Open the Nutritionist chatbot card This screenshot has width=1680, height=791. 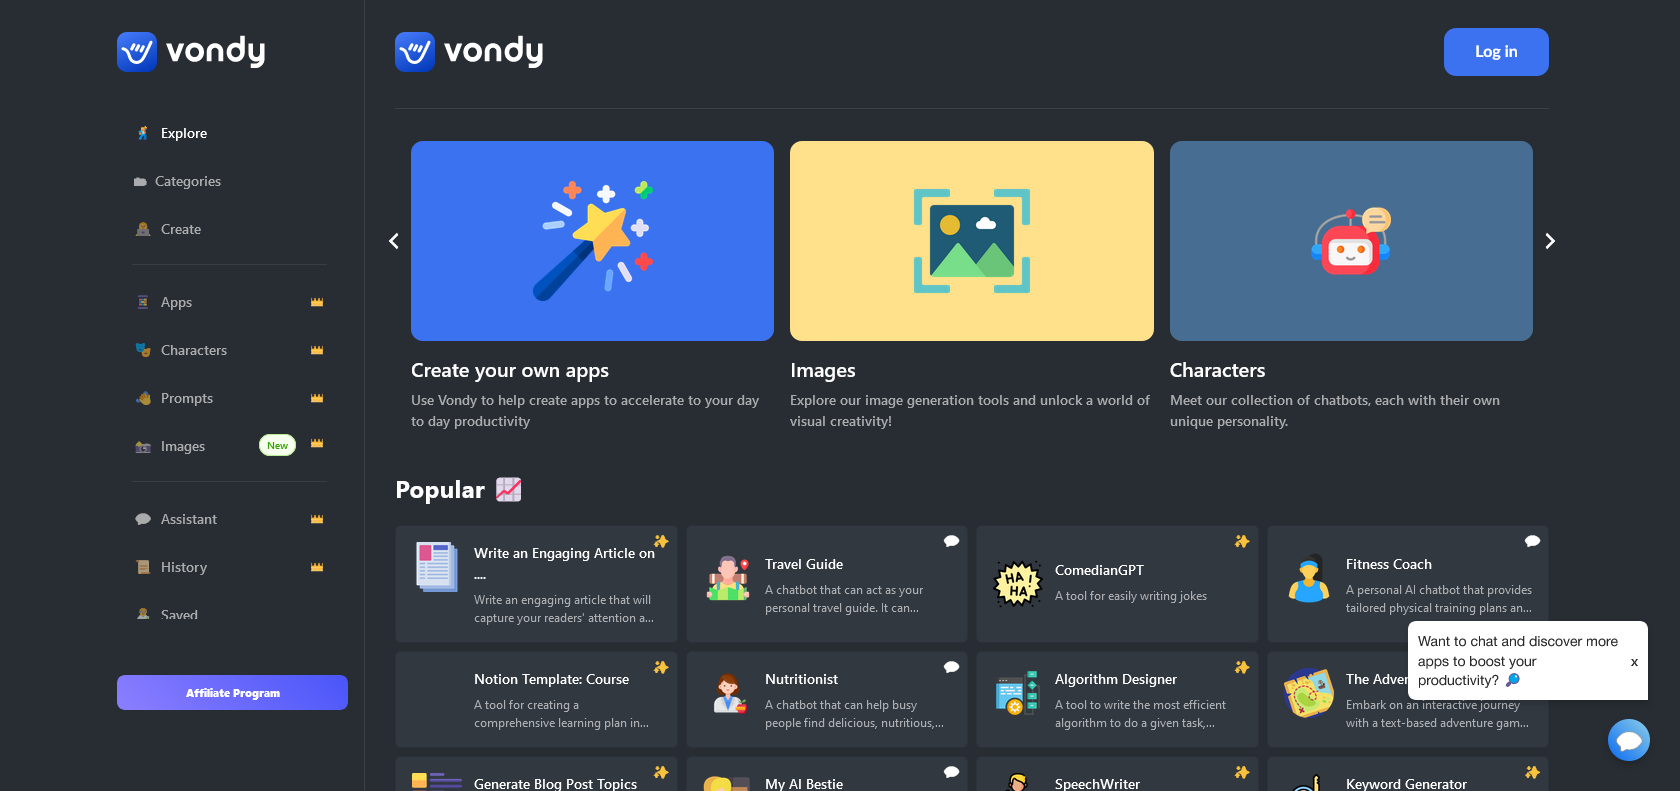[827, 699]
